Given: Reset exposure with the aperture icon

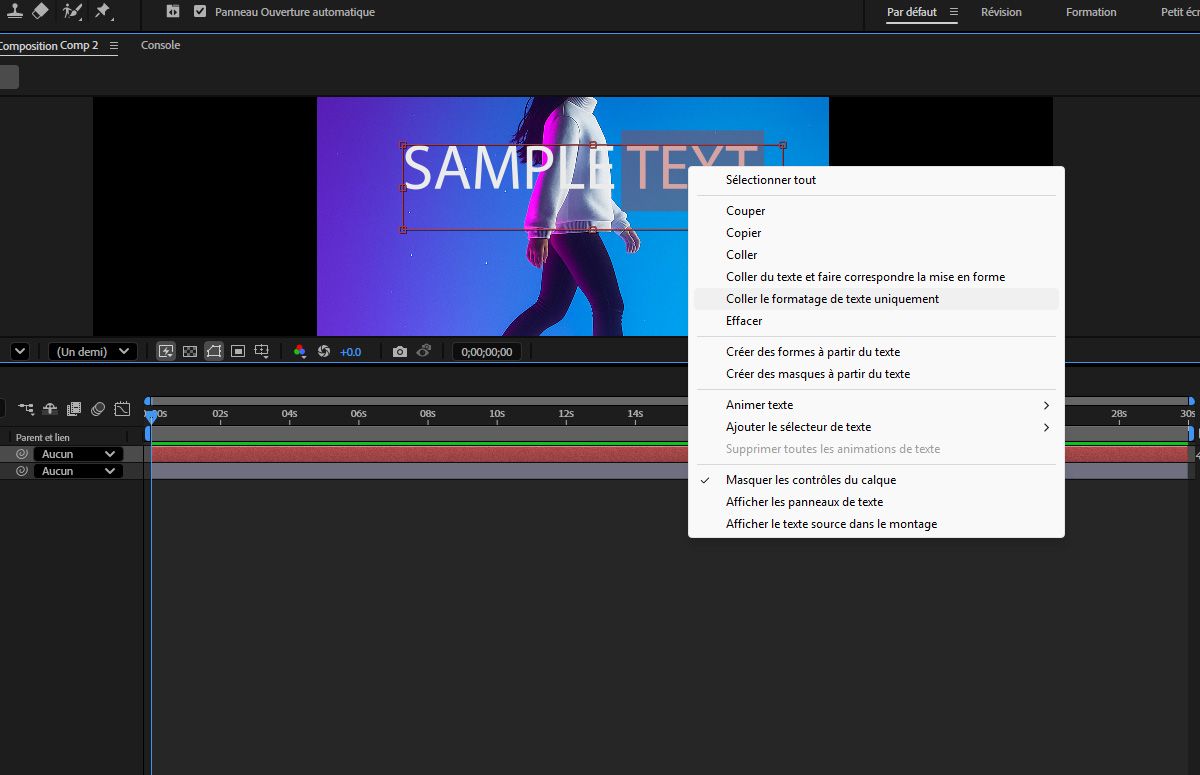Looking at the screenshot, I should (324, 351).
